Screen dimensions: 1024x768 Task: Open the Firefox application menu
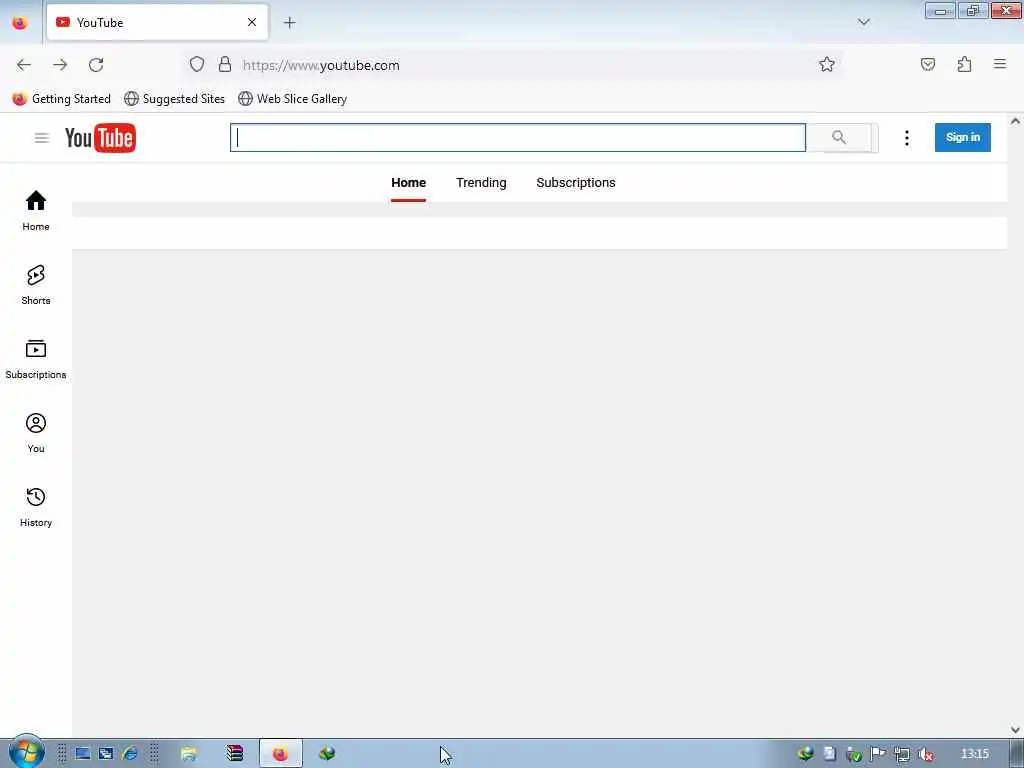1000,64
